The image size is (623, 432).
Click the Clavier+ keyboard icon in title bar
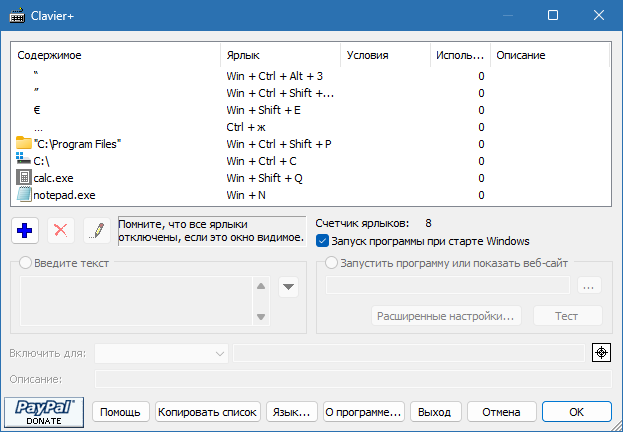pyautogui.click(x=17, y=16)
